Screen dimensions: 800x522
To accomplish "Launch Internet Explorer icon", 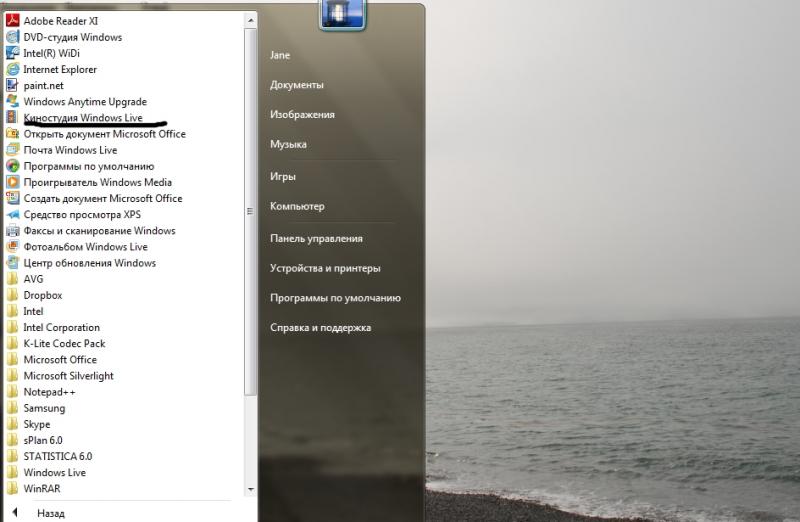I will 12,69.
